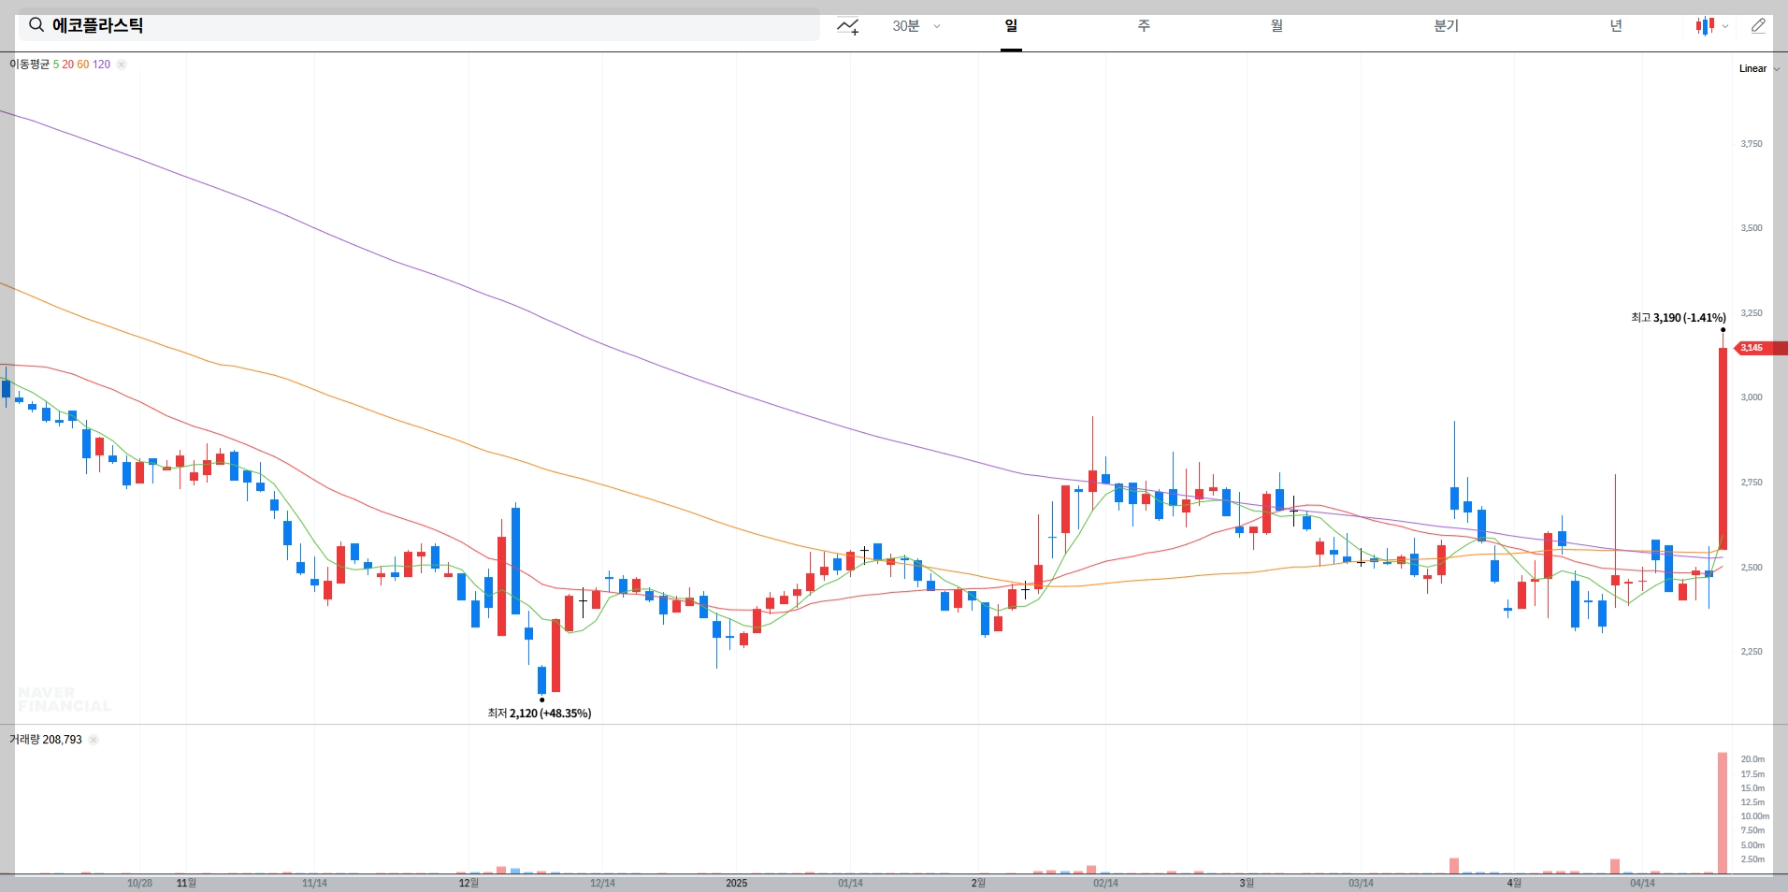Click the red 3,145 current price tag
Viewport: 1788px width, 892px height.
[1762, 348]
